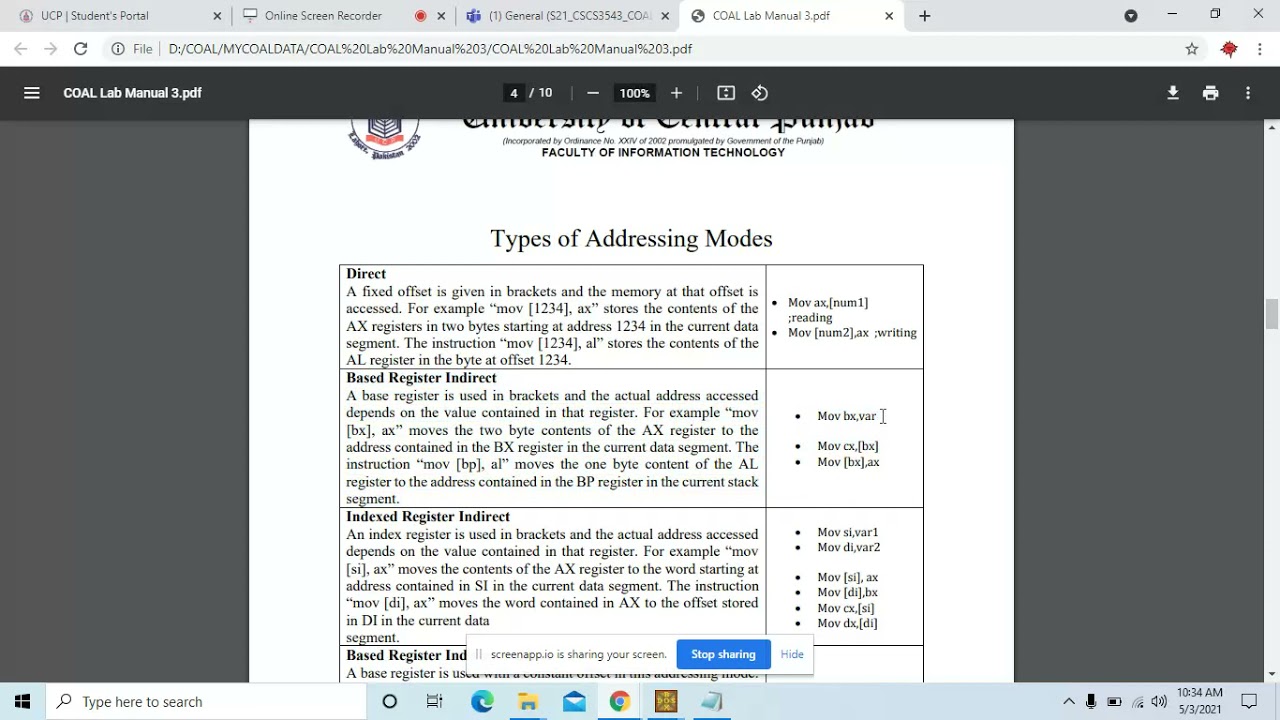The image size is (1280, 720).
Task: Show hidden system tray icons
Action: tap(1068, 702)
